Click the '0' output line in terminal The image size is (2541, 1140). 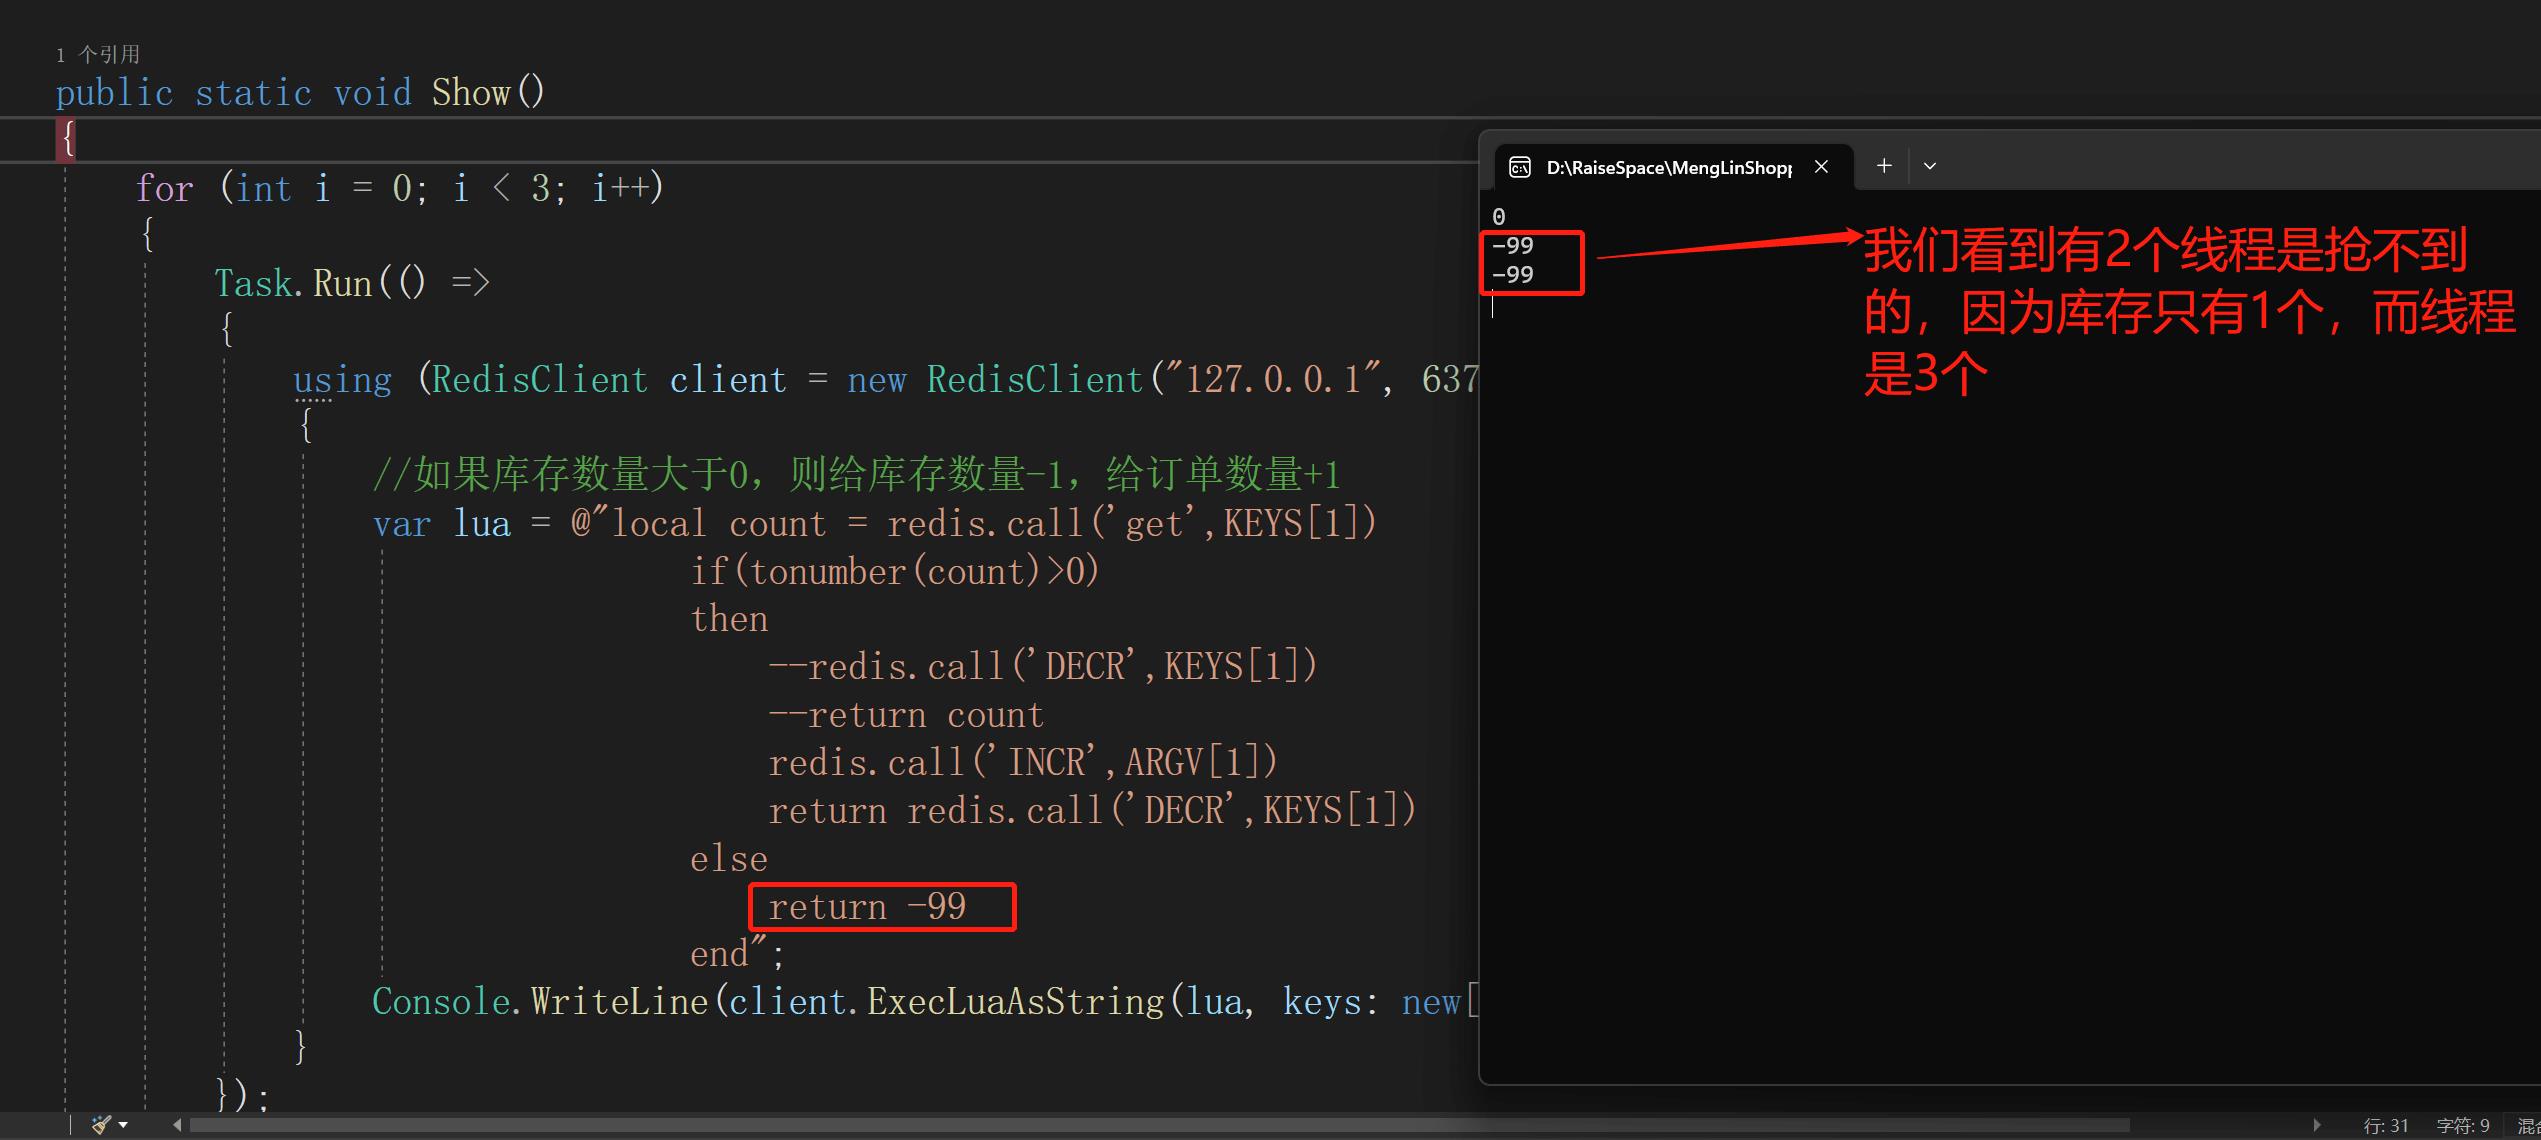coord(1498,217)
